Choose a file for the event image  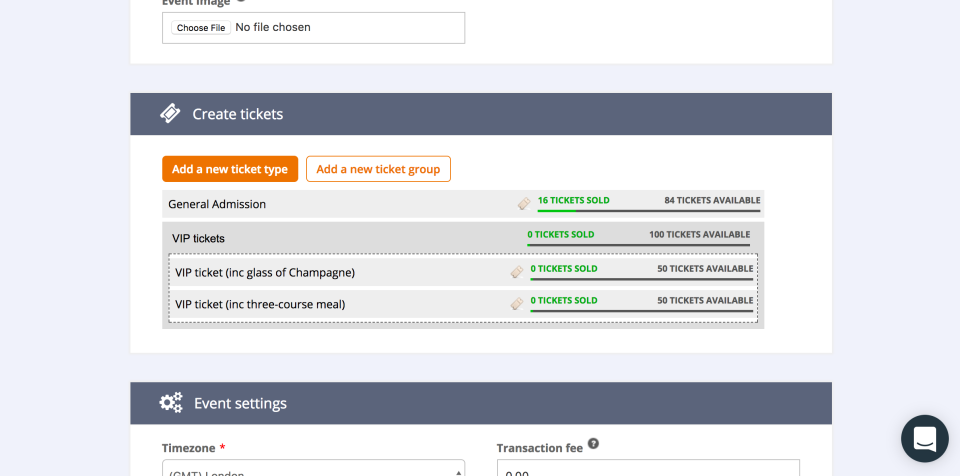201,28
